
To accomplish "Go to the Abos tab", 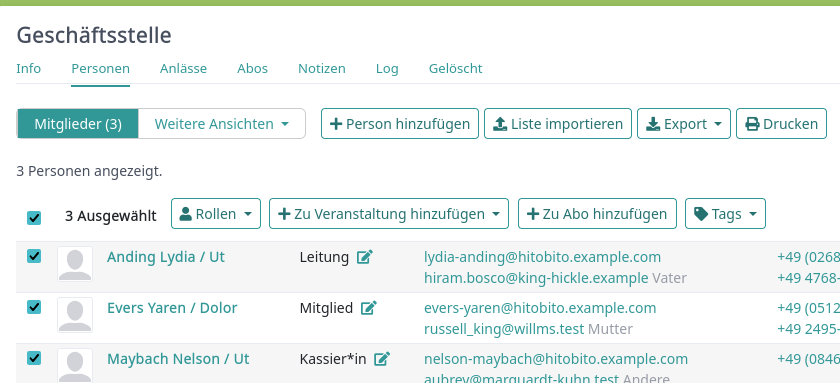I will pos(252,69).
